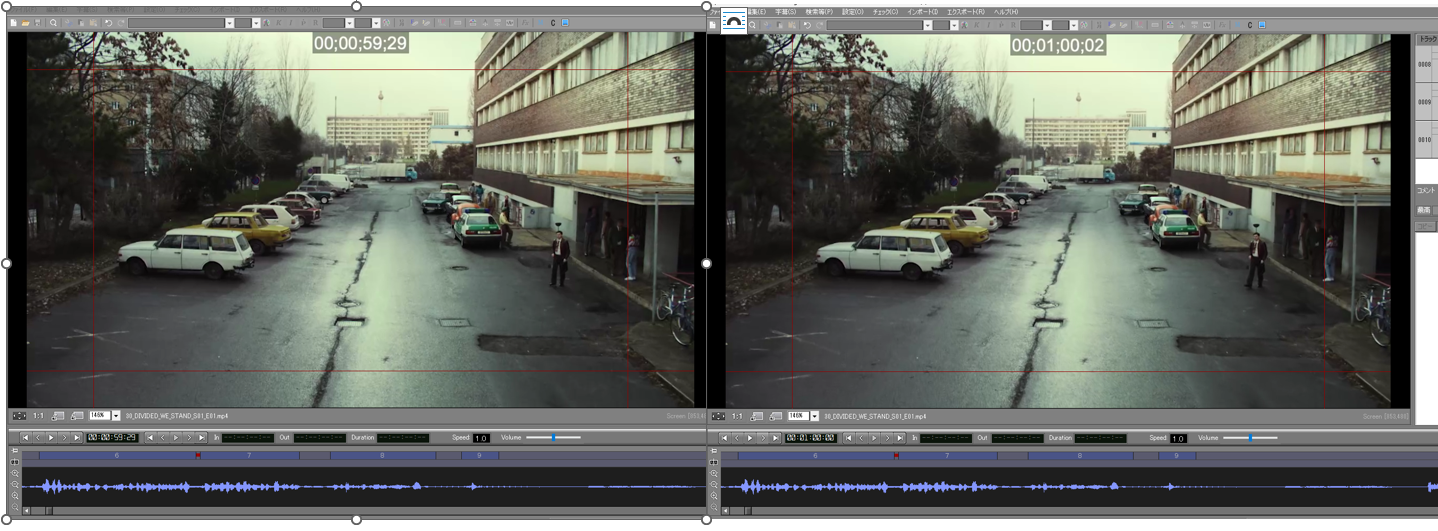Screen dimensions: 1438x531
Task: Click Speed value 1.0 in right window
Action: click(x=1178, y=438)
